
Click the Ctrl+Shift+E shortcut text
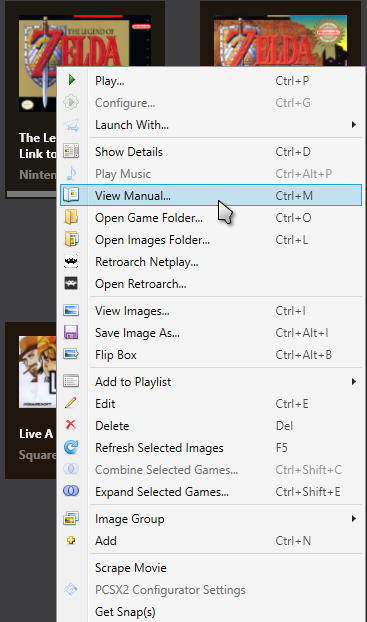[x=308, y=491]
